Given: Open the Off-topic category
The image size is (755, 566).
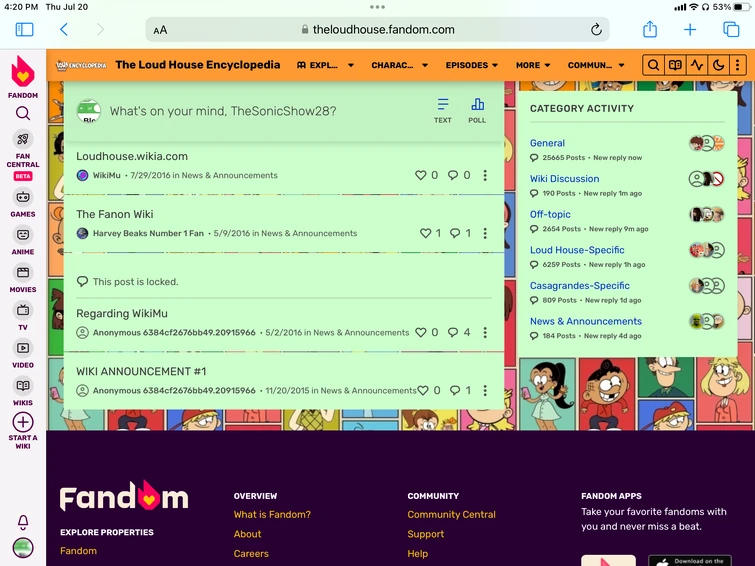Looking at the screenshot, I should [x=550, y=214].
